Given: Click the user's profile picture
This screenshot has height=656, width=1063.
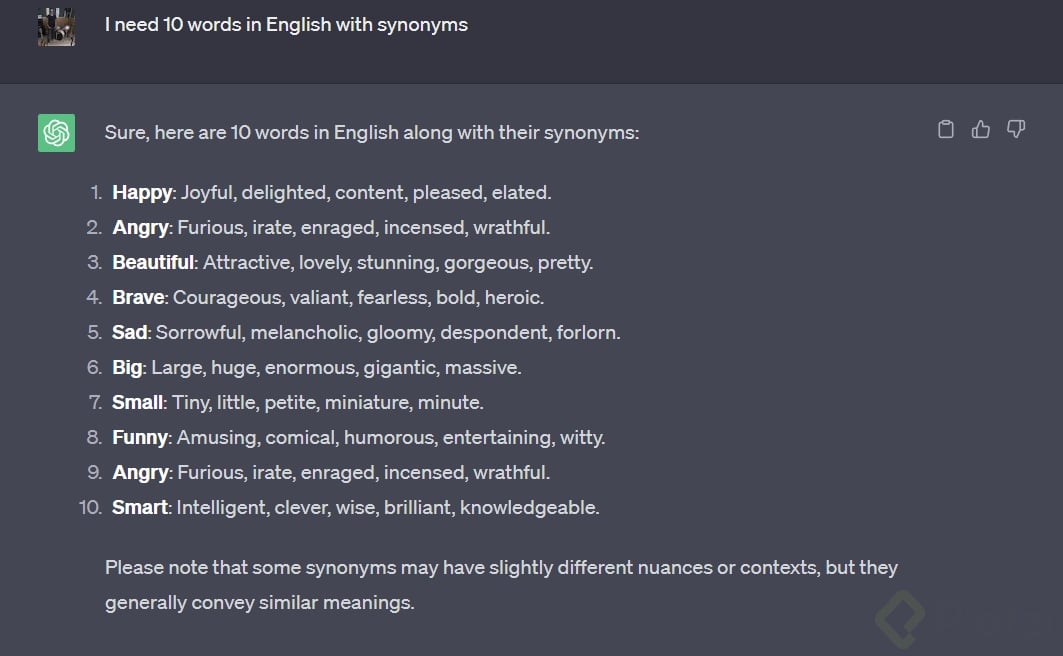Looking at the screenshot, I should point(57,27).
